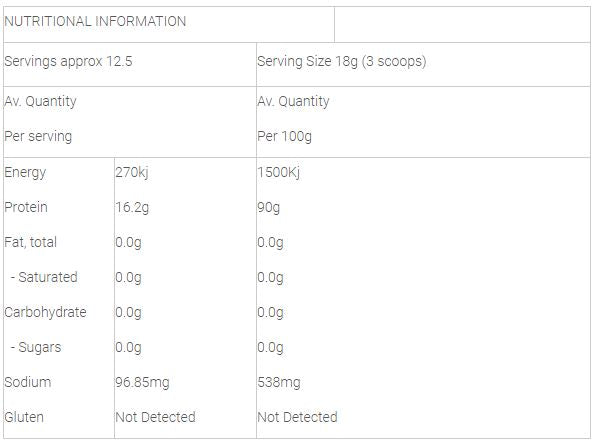Select the Energy row label
The image size is (603, 445).
tap(26, 172)
